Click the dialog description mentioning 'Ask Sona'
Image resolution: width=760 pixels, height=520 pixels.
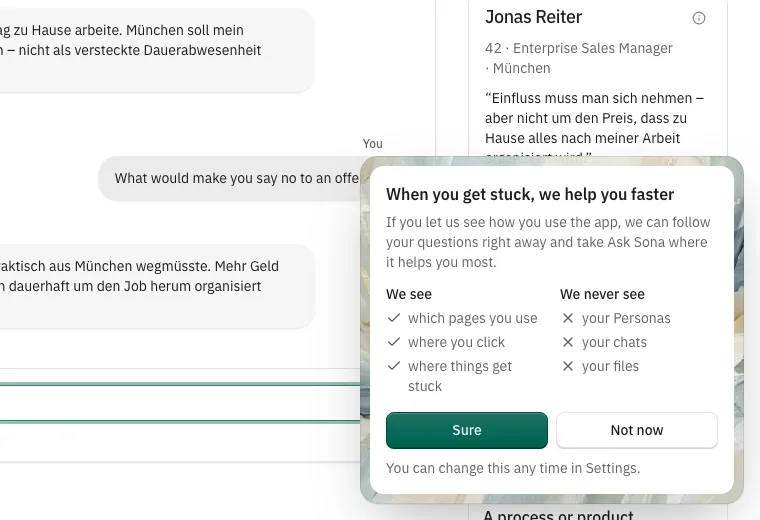pos(548,242)
